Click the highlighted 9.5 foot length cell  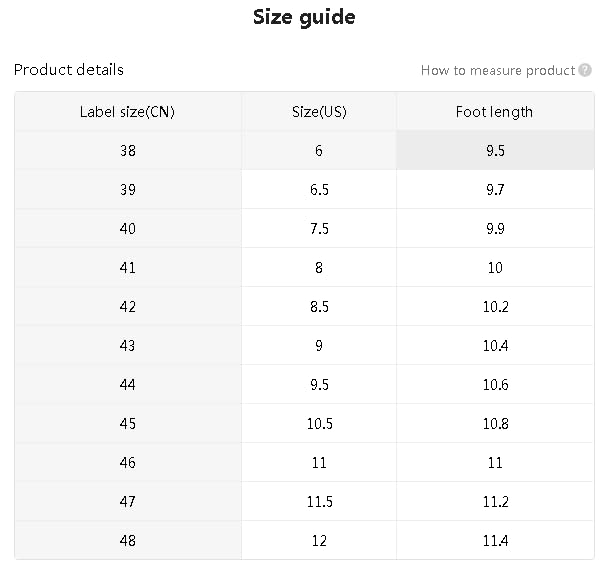pyautogui.click(x=494, y=151)
